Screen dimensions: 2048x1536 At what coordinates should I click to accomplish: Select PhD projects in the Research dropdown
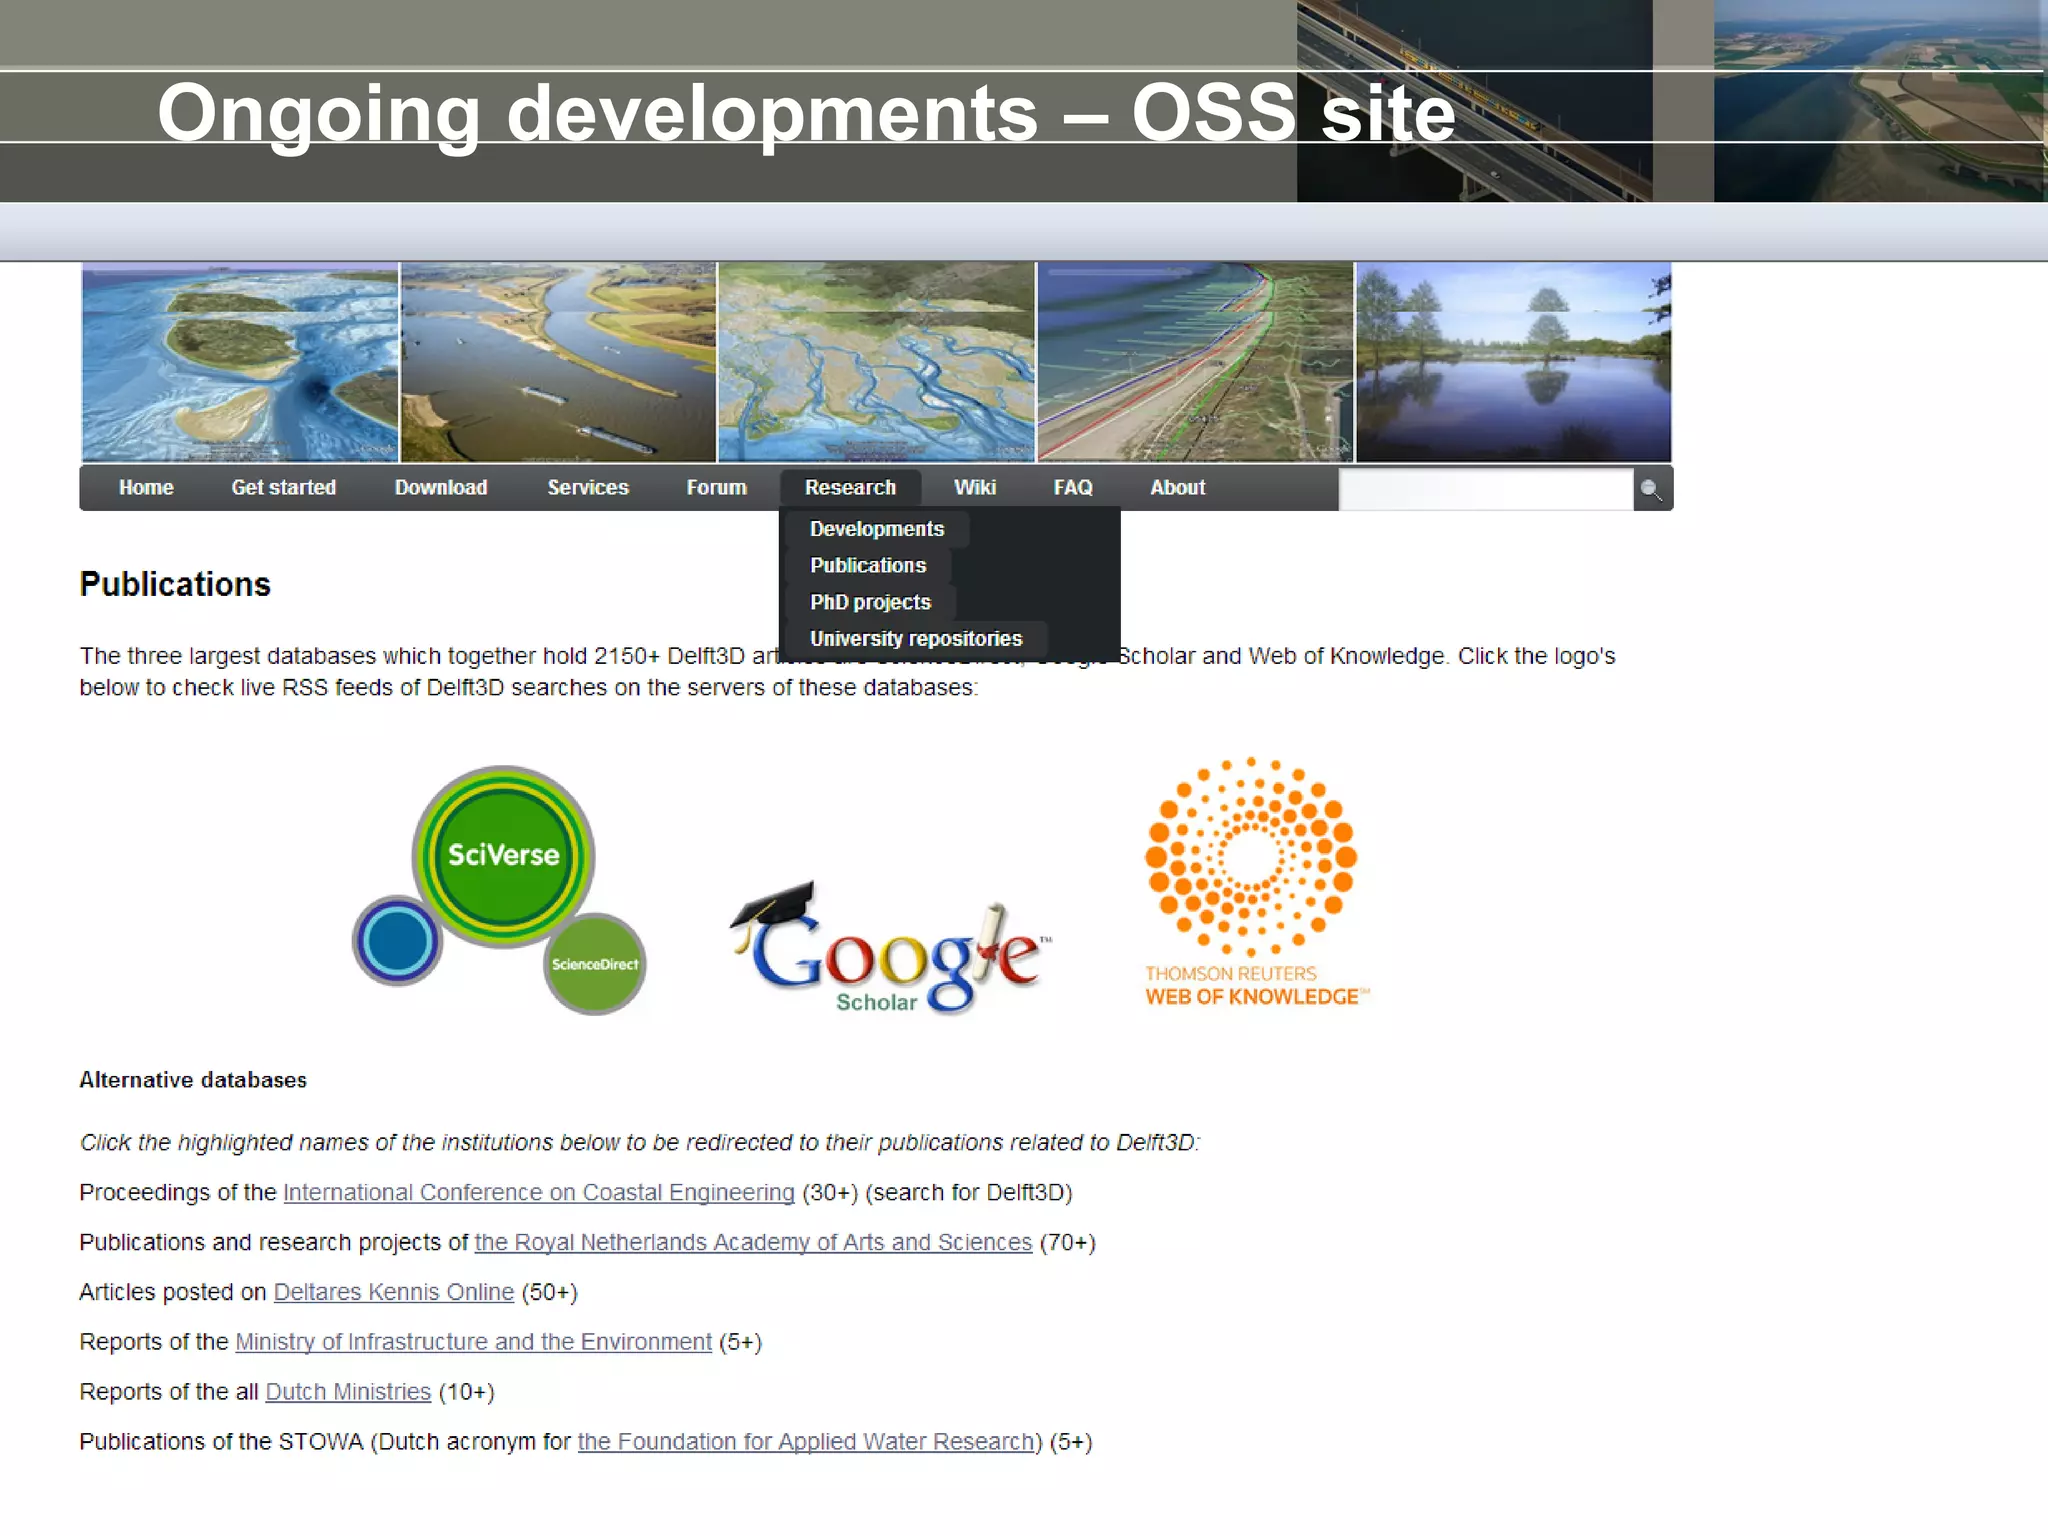(x=871, y=603)
